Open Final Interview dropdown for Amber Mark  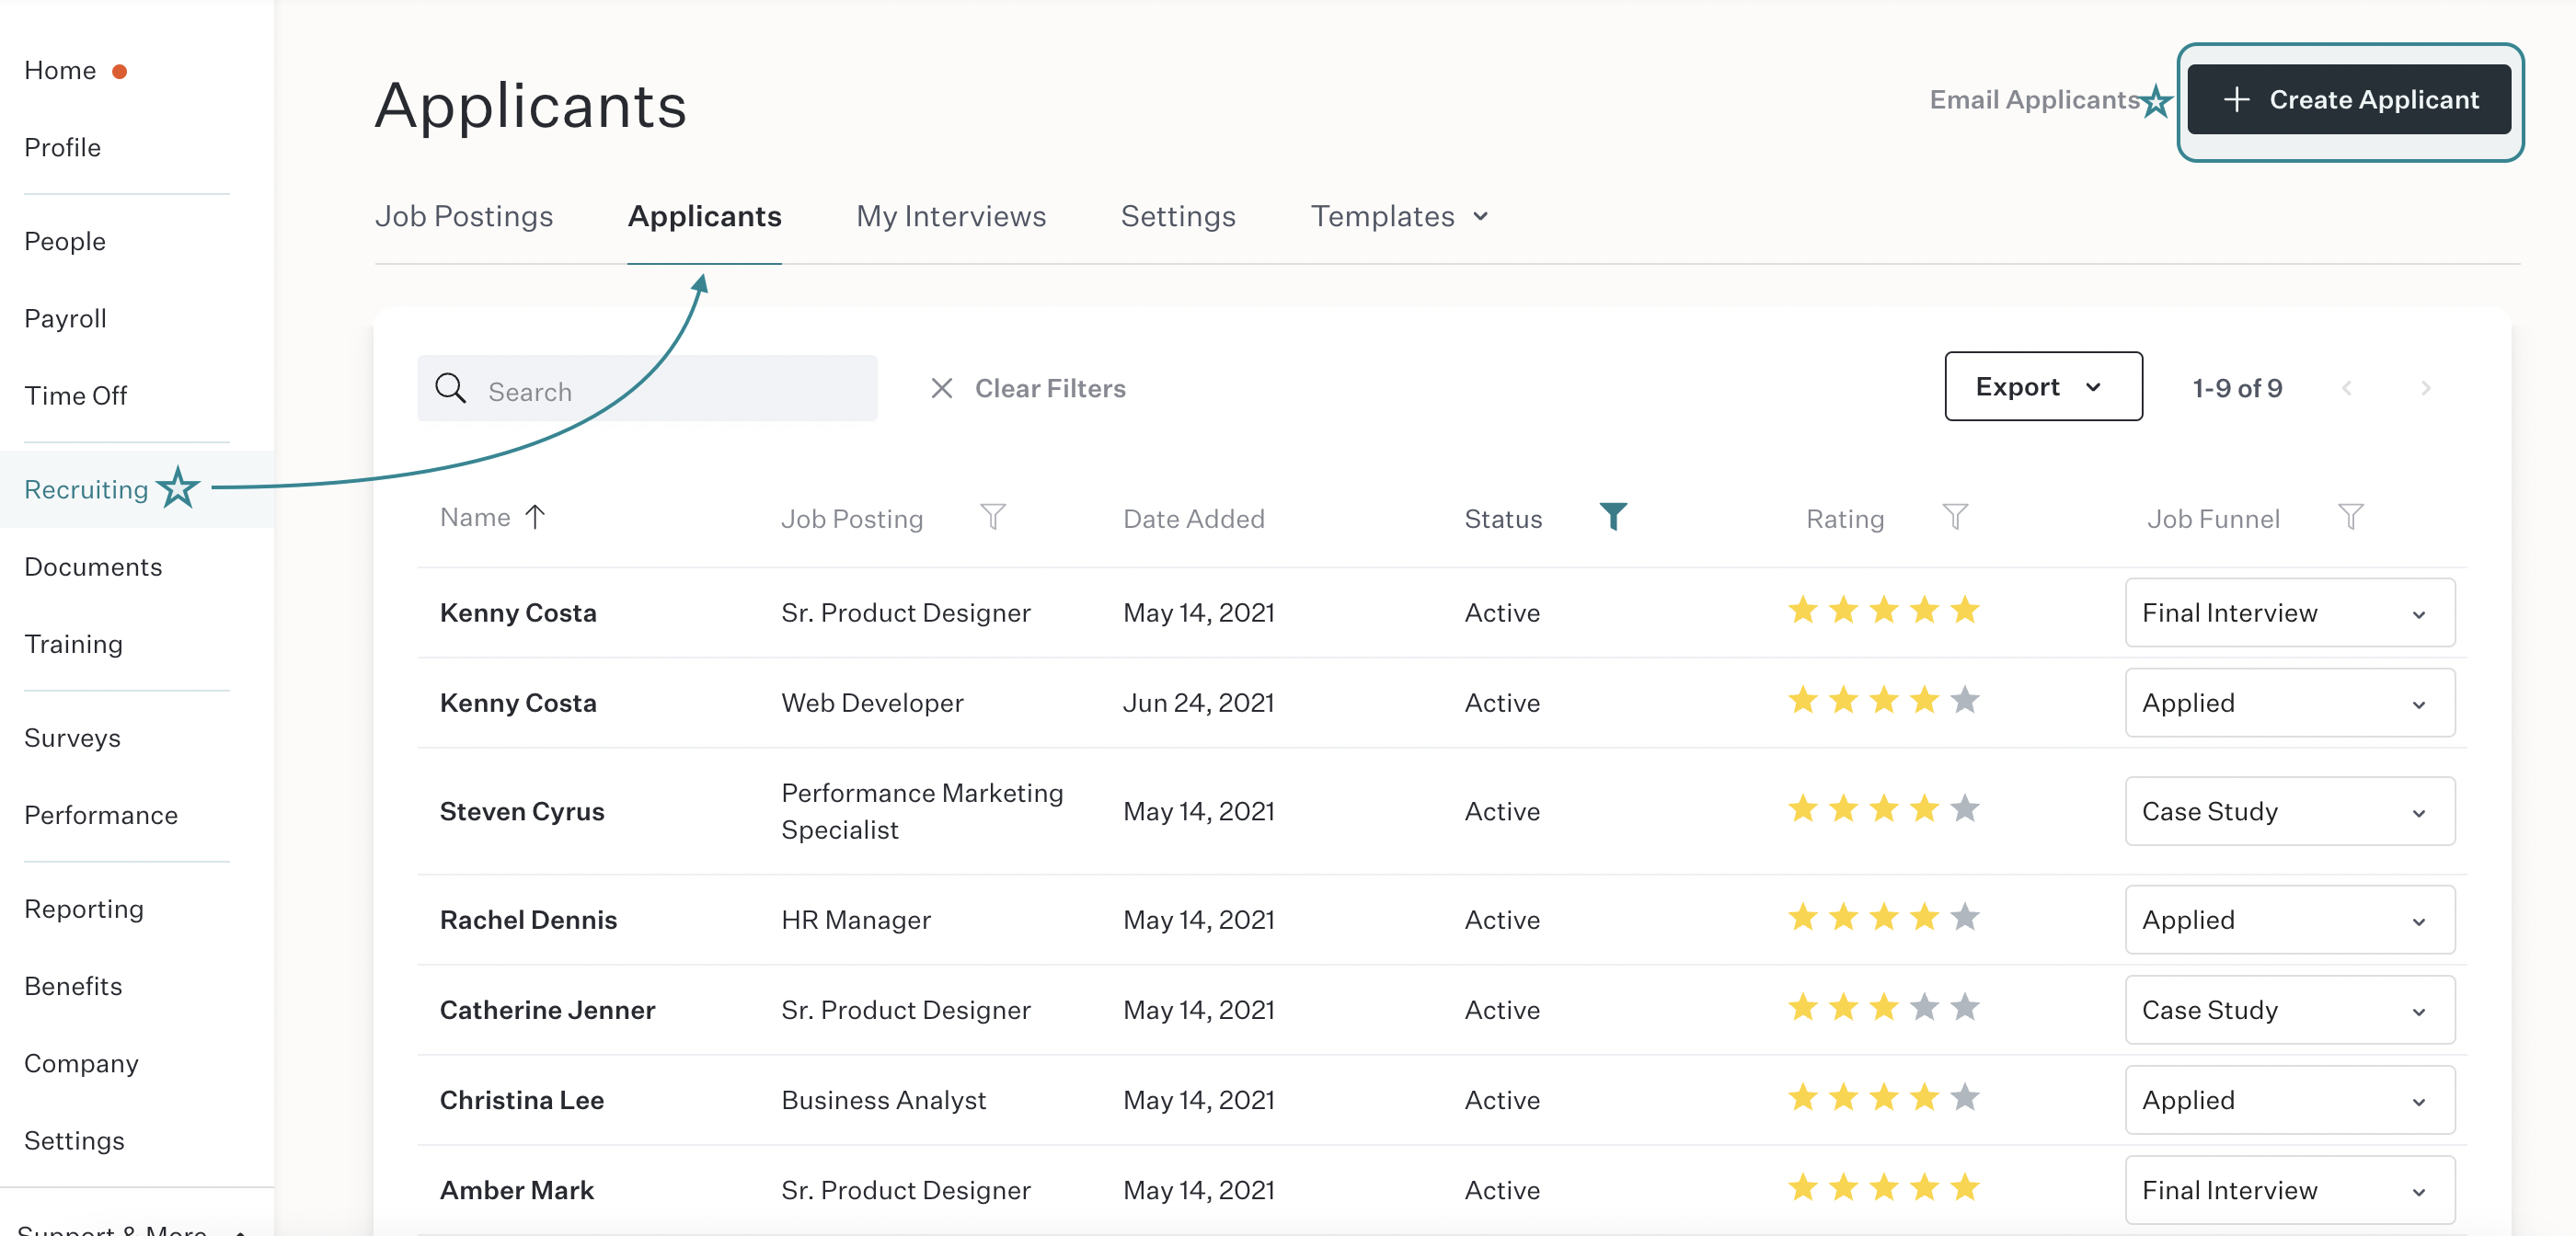tap(2290, 1190)
